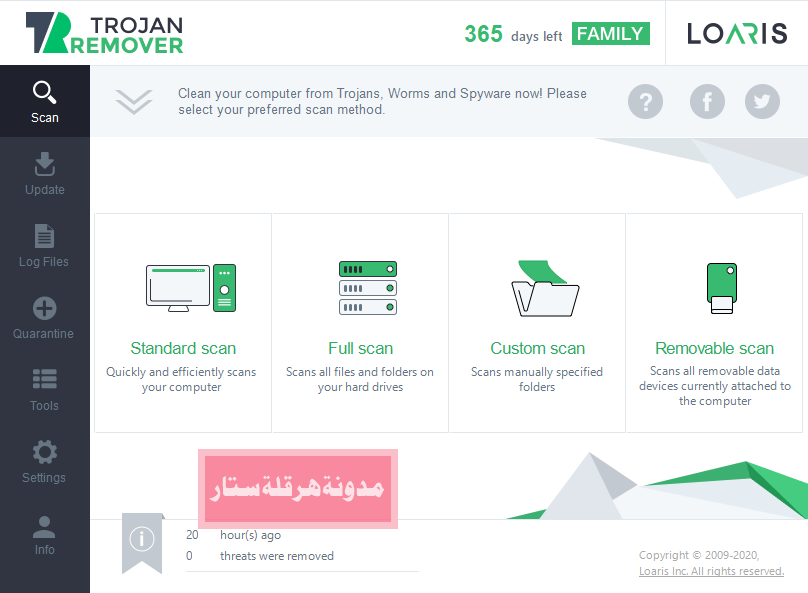Click the LOARIS logo in the header

pyautogui.click(x=737, y=33)
